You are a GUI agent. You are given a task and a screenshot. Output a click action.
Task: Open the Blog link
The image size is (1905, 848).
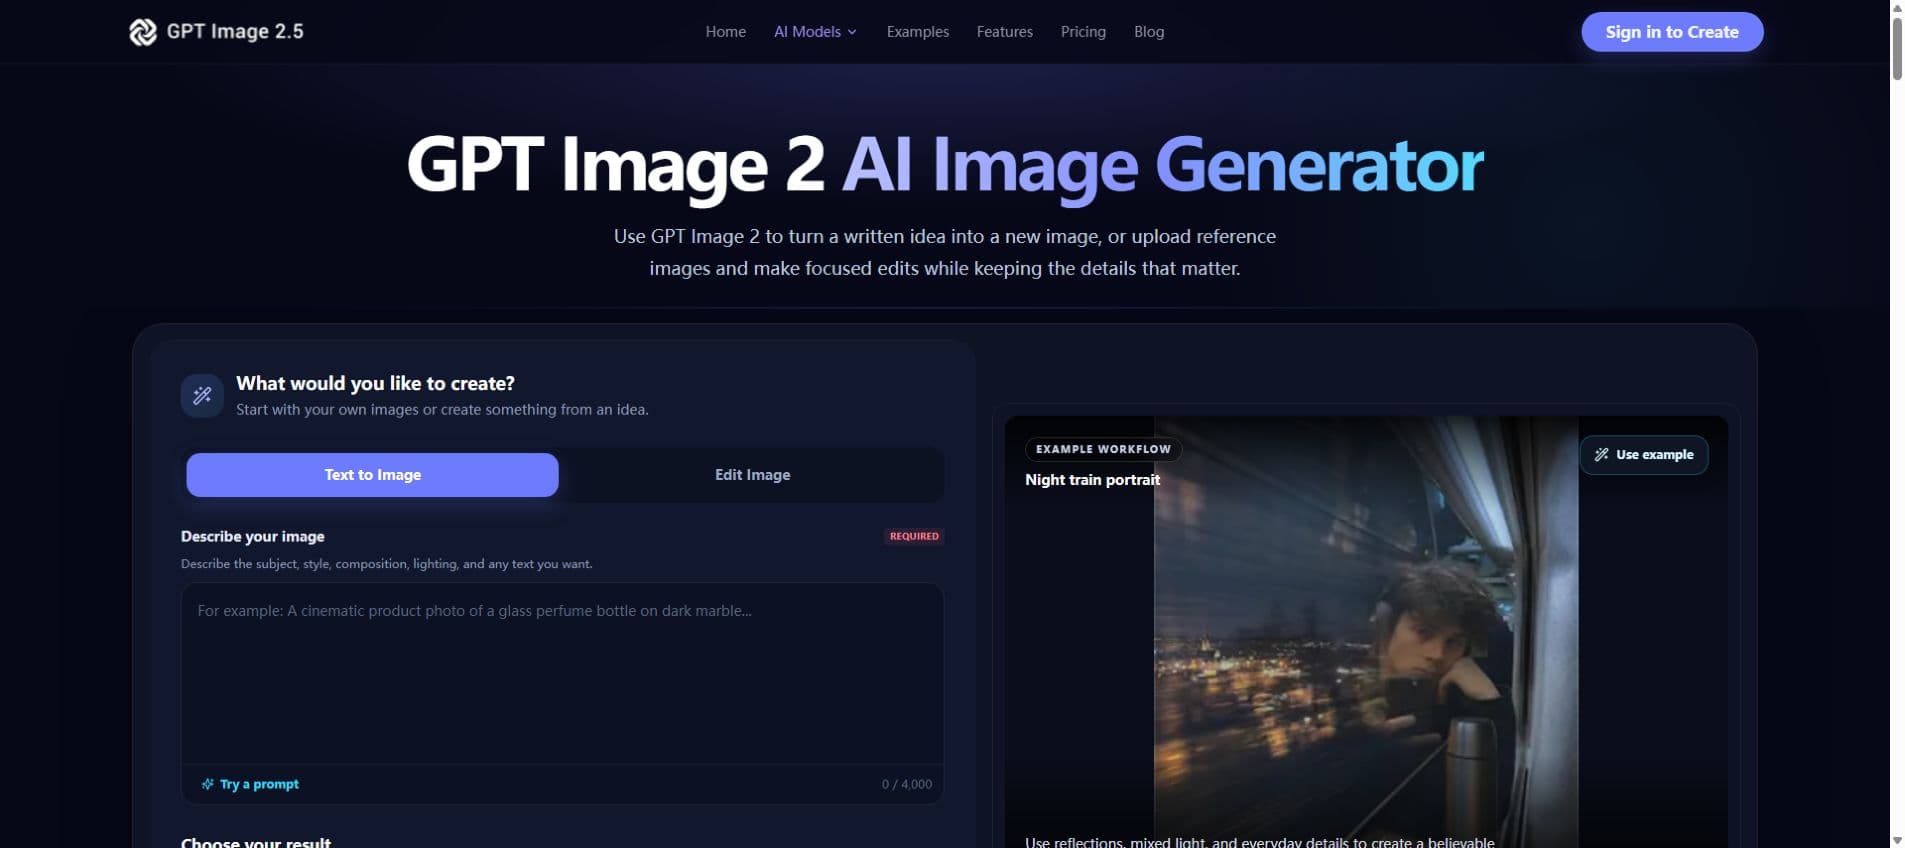pyautogui.click(x=1149, y=32)
